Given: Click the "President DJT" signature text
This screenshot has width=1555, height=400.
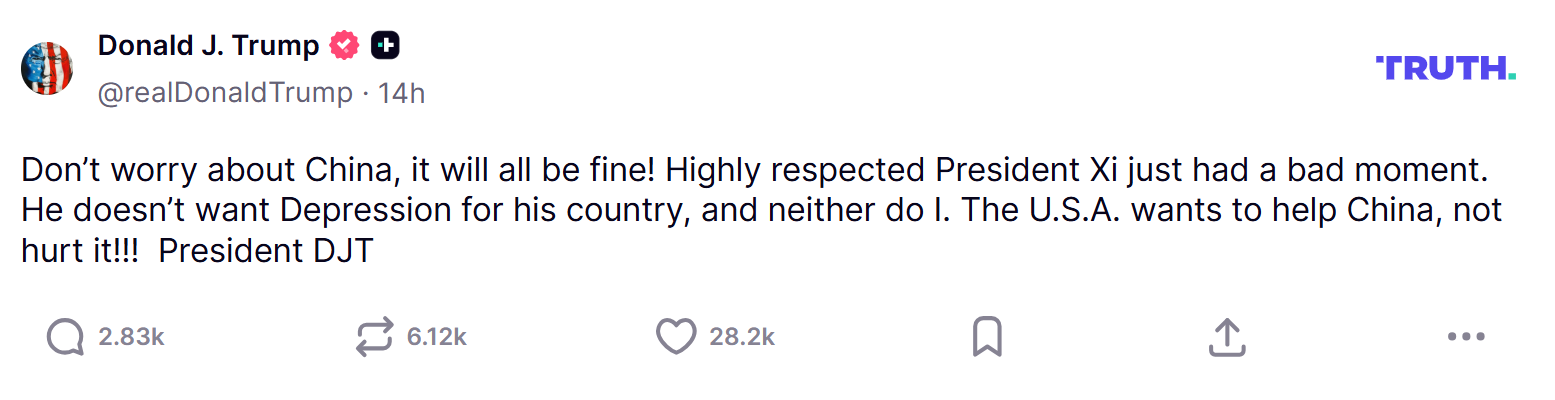Looking at the screenshot, I should (x=265, y=251).
